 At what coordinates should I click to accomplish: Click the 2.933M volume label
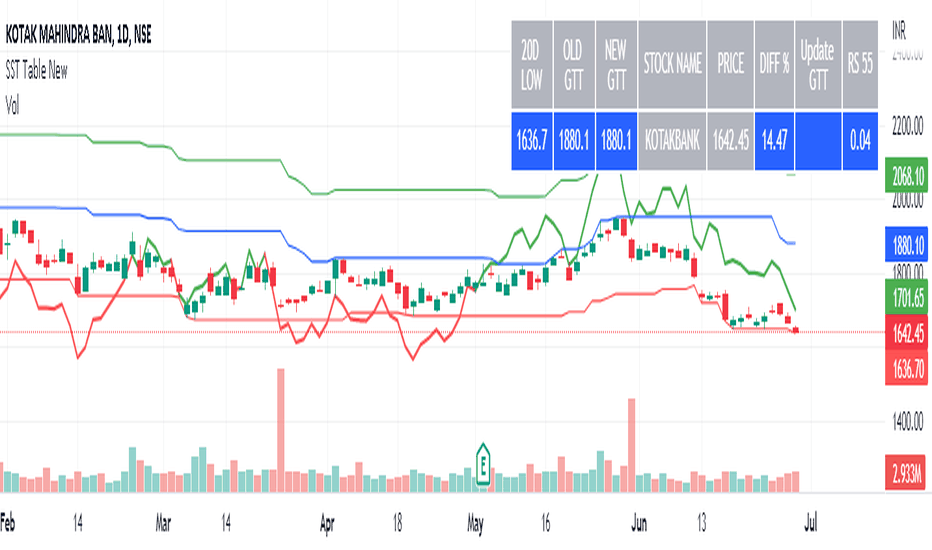905,473
